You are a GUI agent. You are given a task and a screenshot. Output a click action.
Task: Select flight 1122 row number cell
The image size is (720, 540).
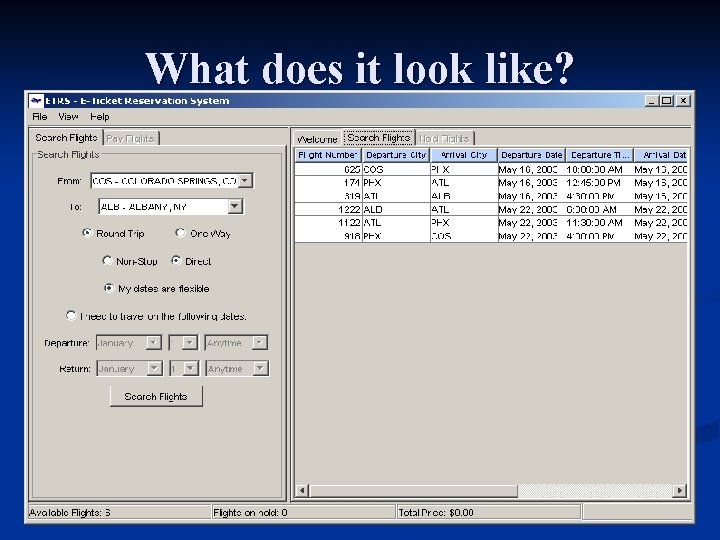click(x=328, y=223)
